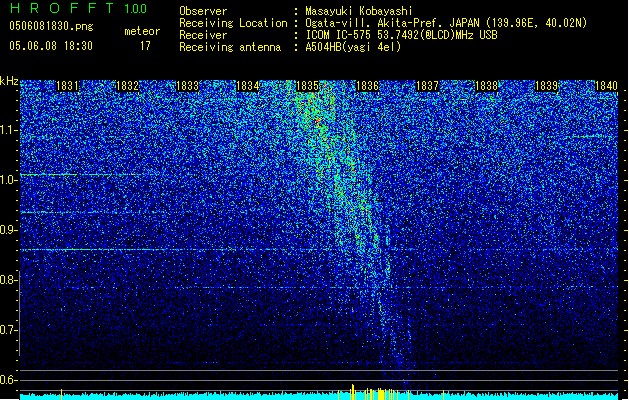
Task: Click the 1834 time marker
Action: pyautogui.click(x=248, y=86)
